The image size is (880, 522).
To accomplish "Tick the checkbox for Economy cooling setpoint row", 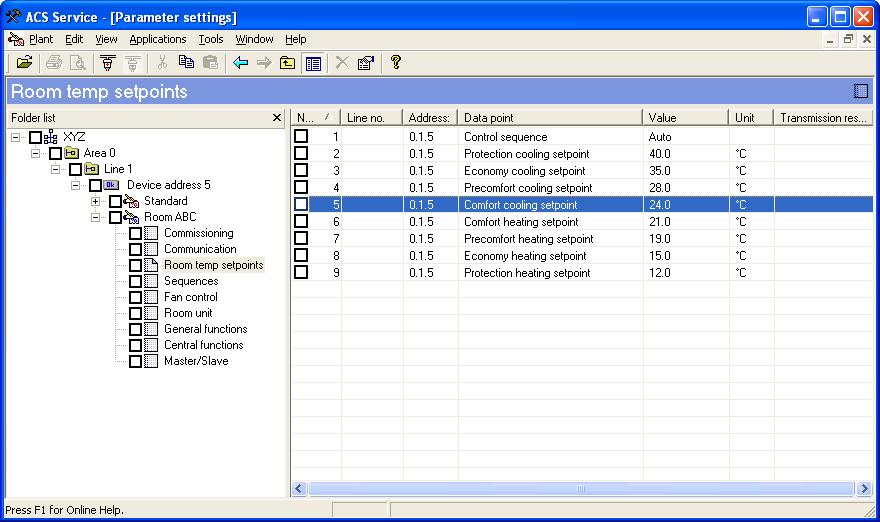I will pyautogui.click(x=301, y=170).
